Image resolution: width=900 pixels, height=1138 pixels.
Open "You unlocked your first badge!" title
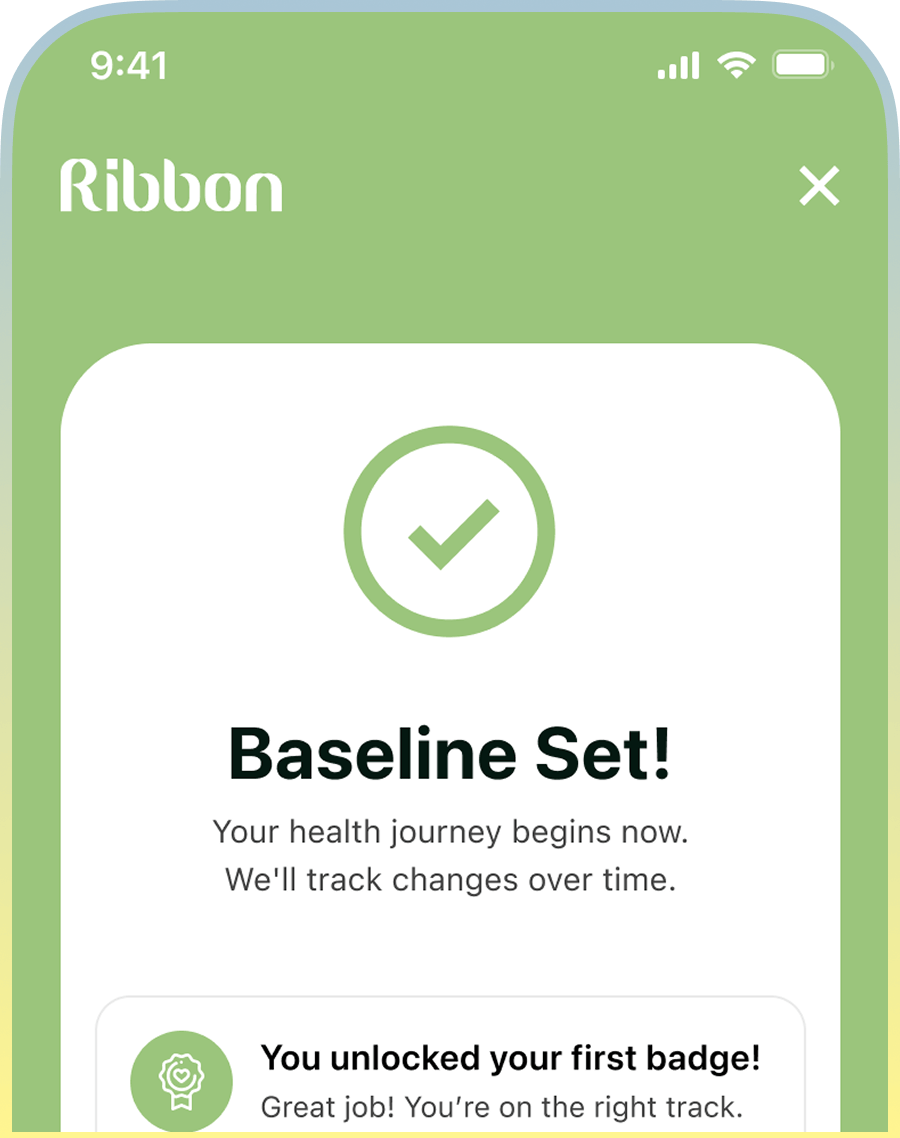pos(510,1058)
